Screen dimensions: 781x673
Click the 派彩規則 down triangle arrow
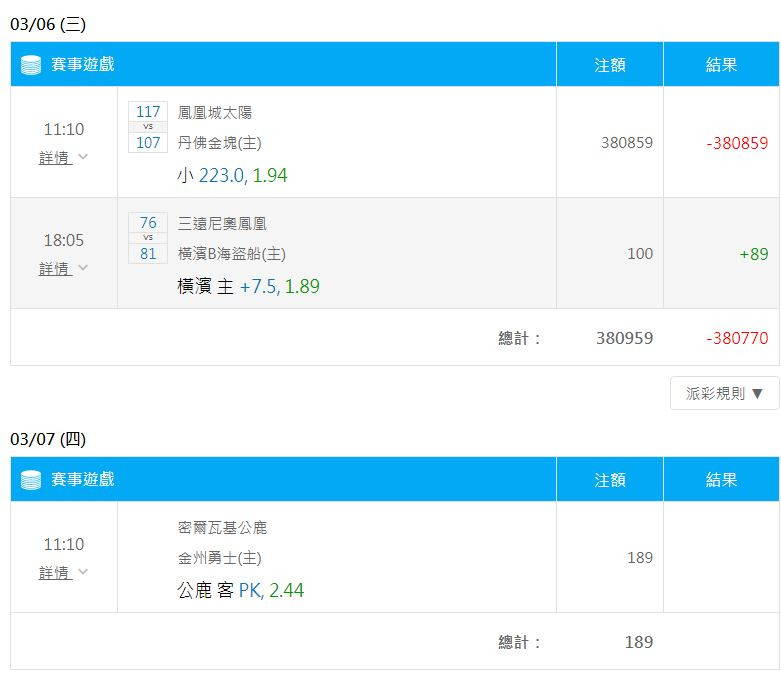(x=757, y=394)
